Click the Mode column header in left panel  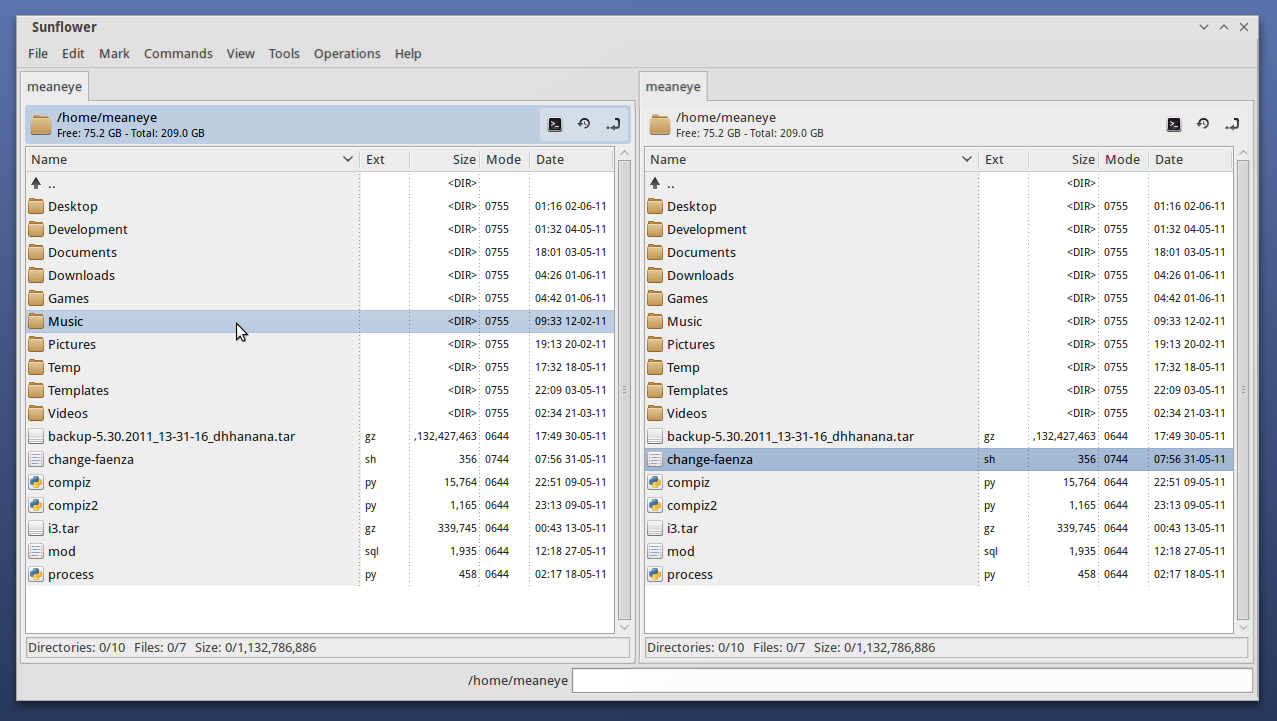pos(503,159)
